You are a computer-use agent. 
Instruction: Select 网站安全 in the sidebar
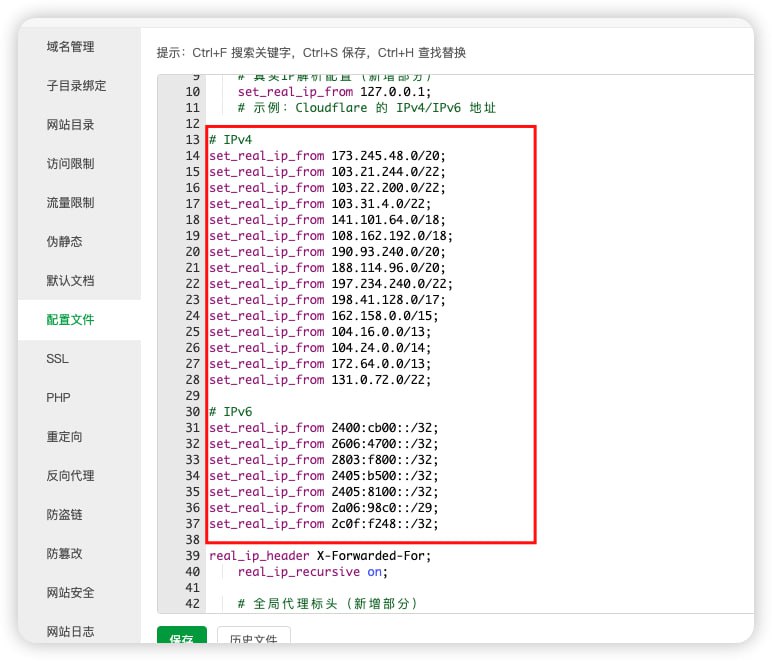click(70, 593)
